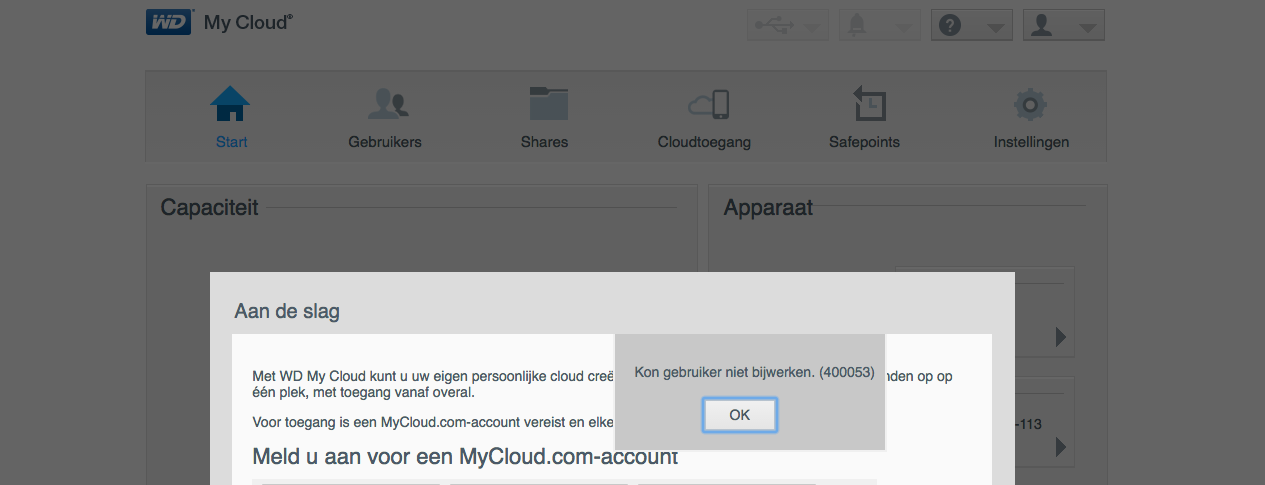Screen dimensions: 1265x485
Task: Expand the arrow in the Apparaat box above -113
Action: click(1061, 337)
